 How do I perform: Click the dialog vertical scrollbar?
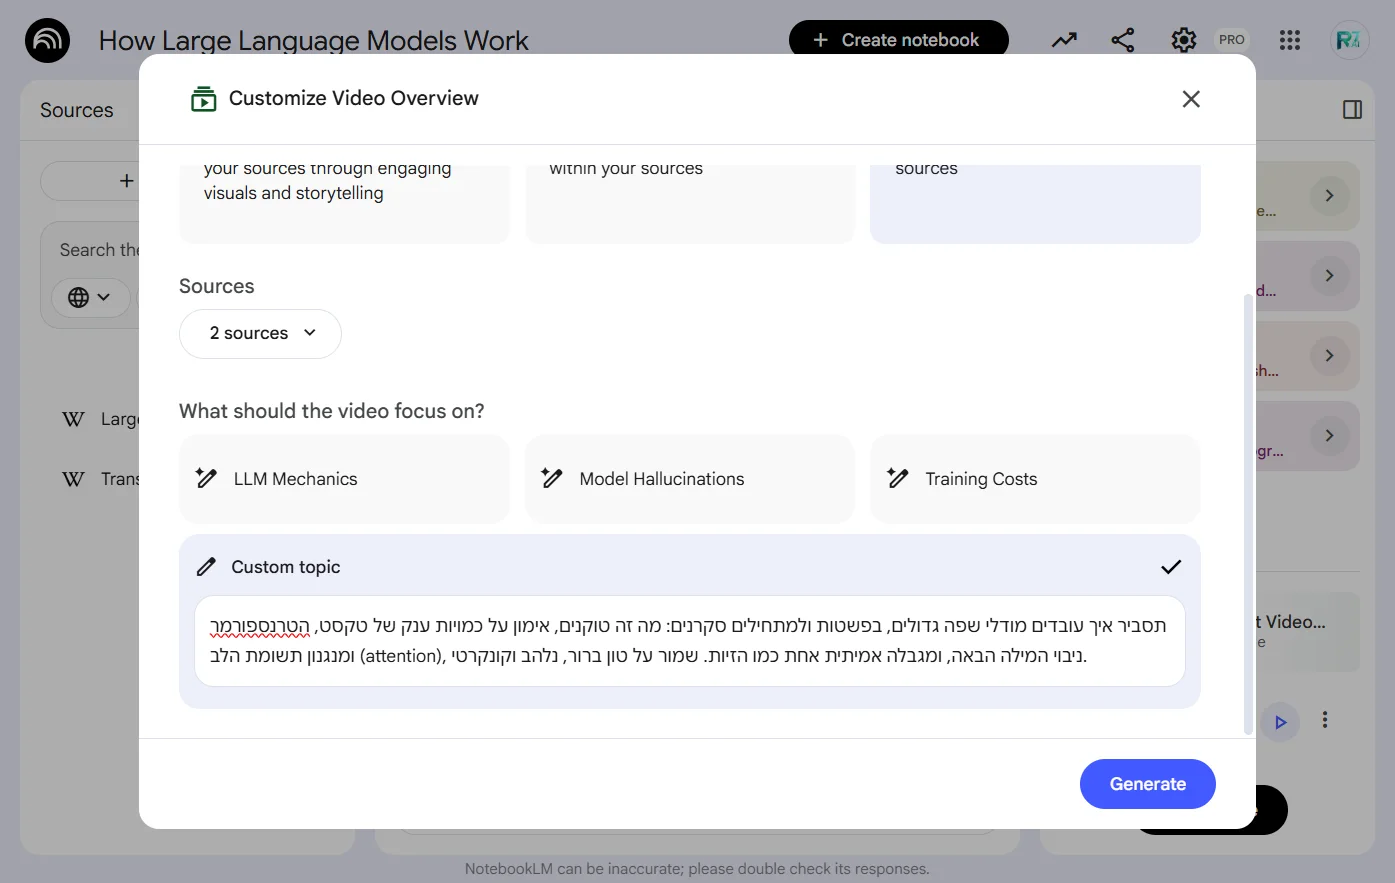[1247, 514]
